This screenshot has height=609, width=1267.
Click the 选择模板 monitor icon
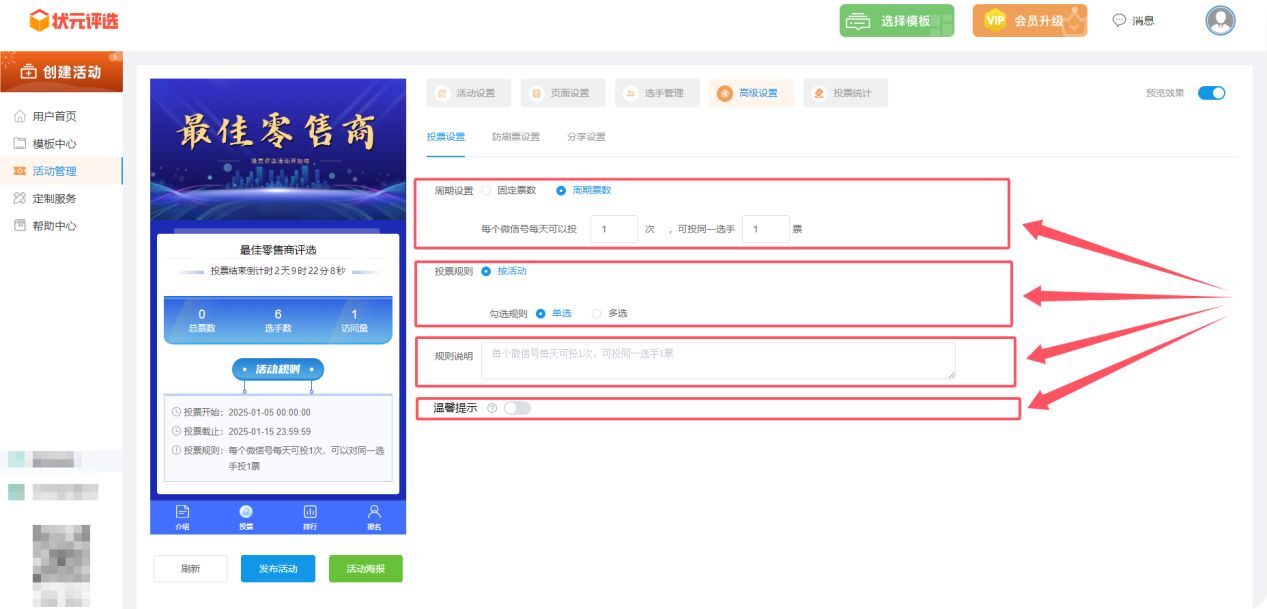(858, 21)
